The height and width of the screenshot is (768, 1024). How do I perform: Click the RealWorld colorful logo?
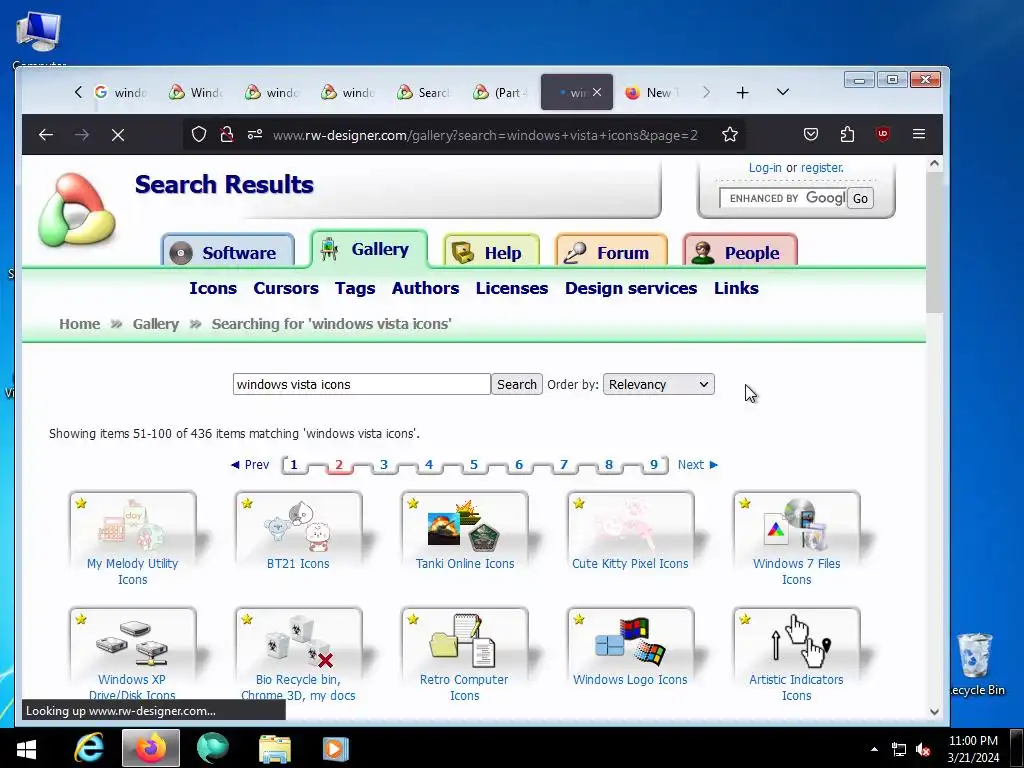76,210
